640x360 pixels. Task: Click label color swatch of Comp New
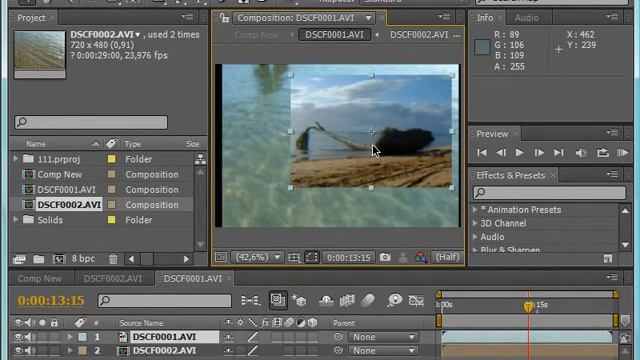tap(111, 174)
